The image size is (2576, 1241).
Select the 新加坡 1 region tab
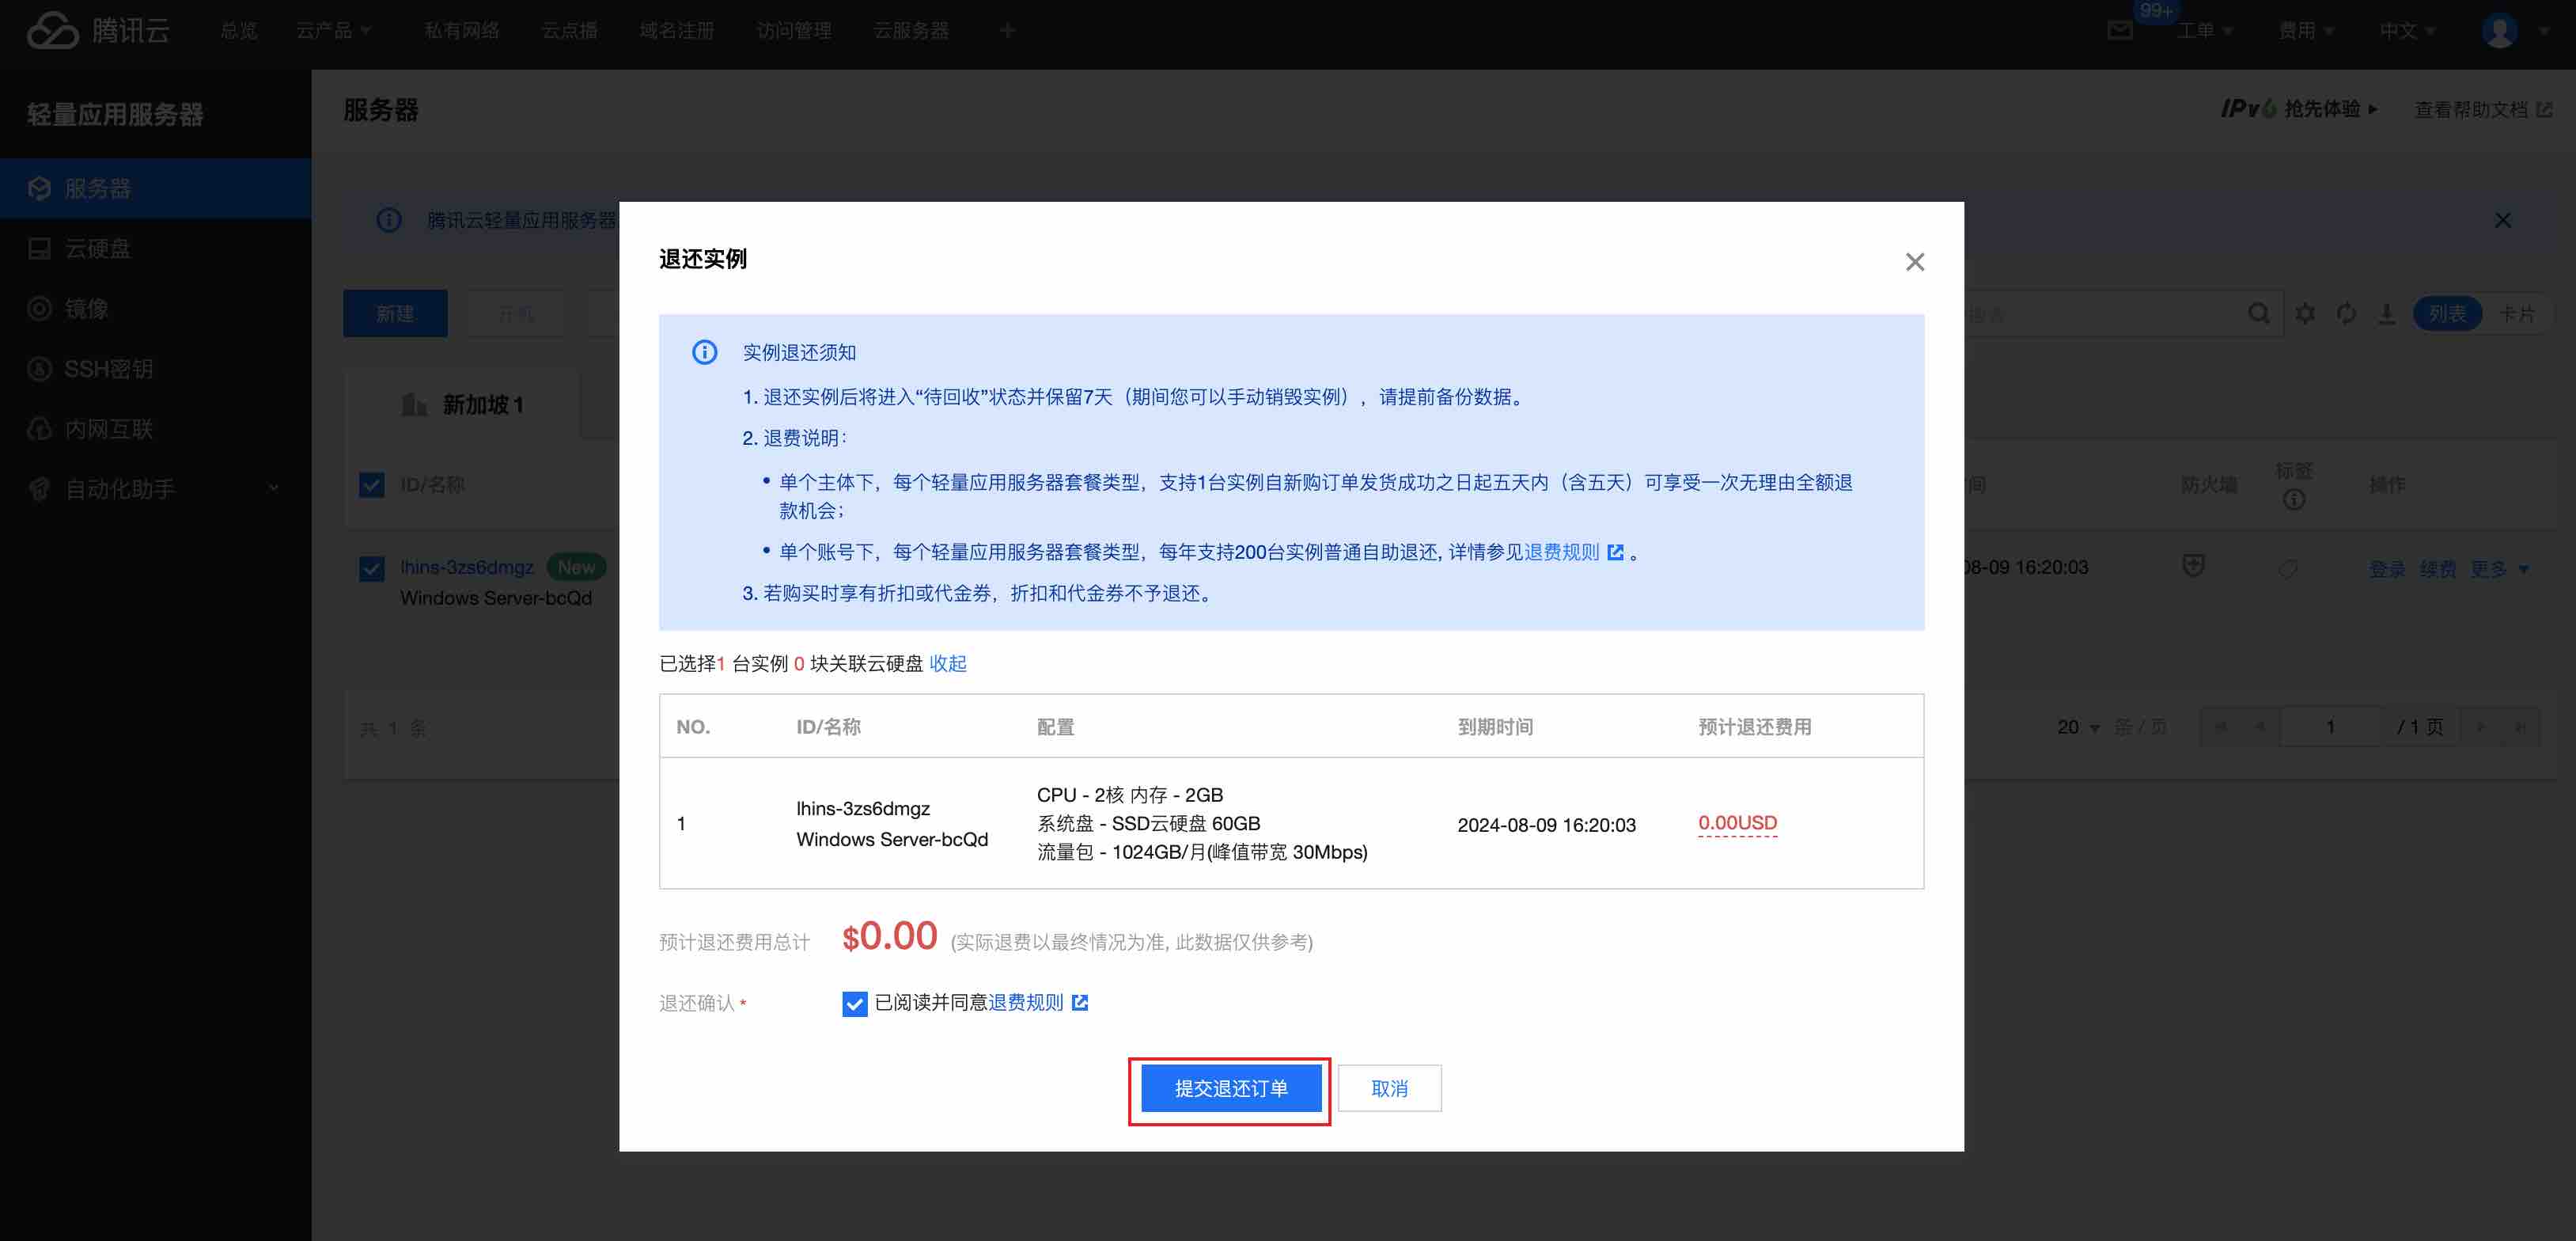click(462, 404)
